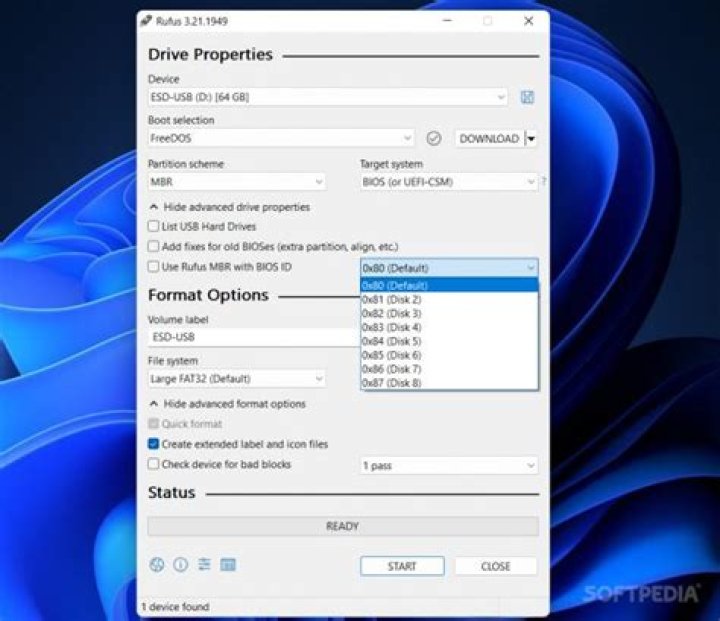Check Add fixes for old BIOSes
The width and height of the screenshot is (720, 621).
tap(154, 246)
